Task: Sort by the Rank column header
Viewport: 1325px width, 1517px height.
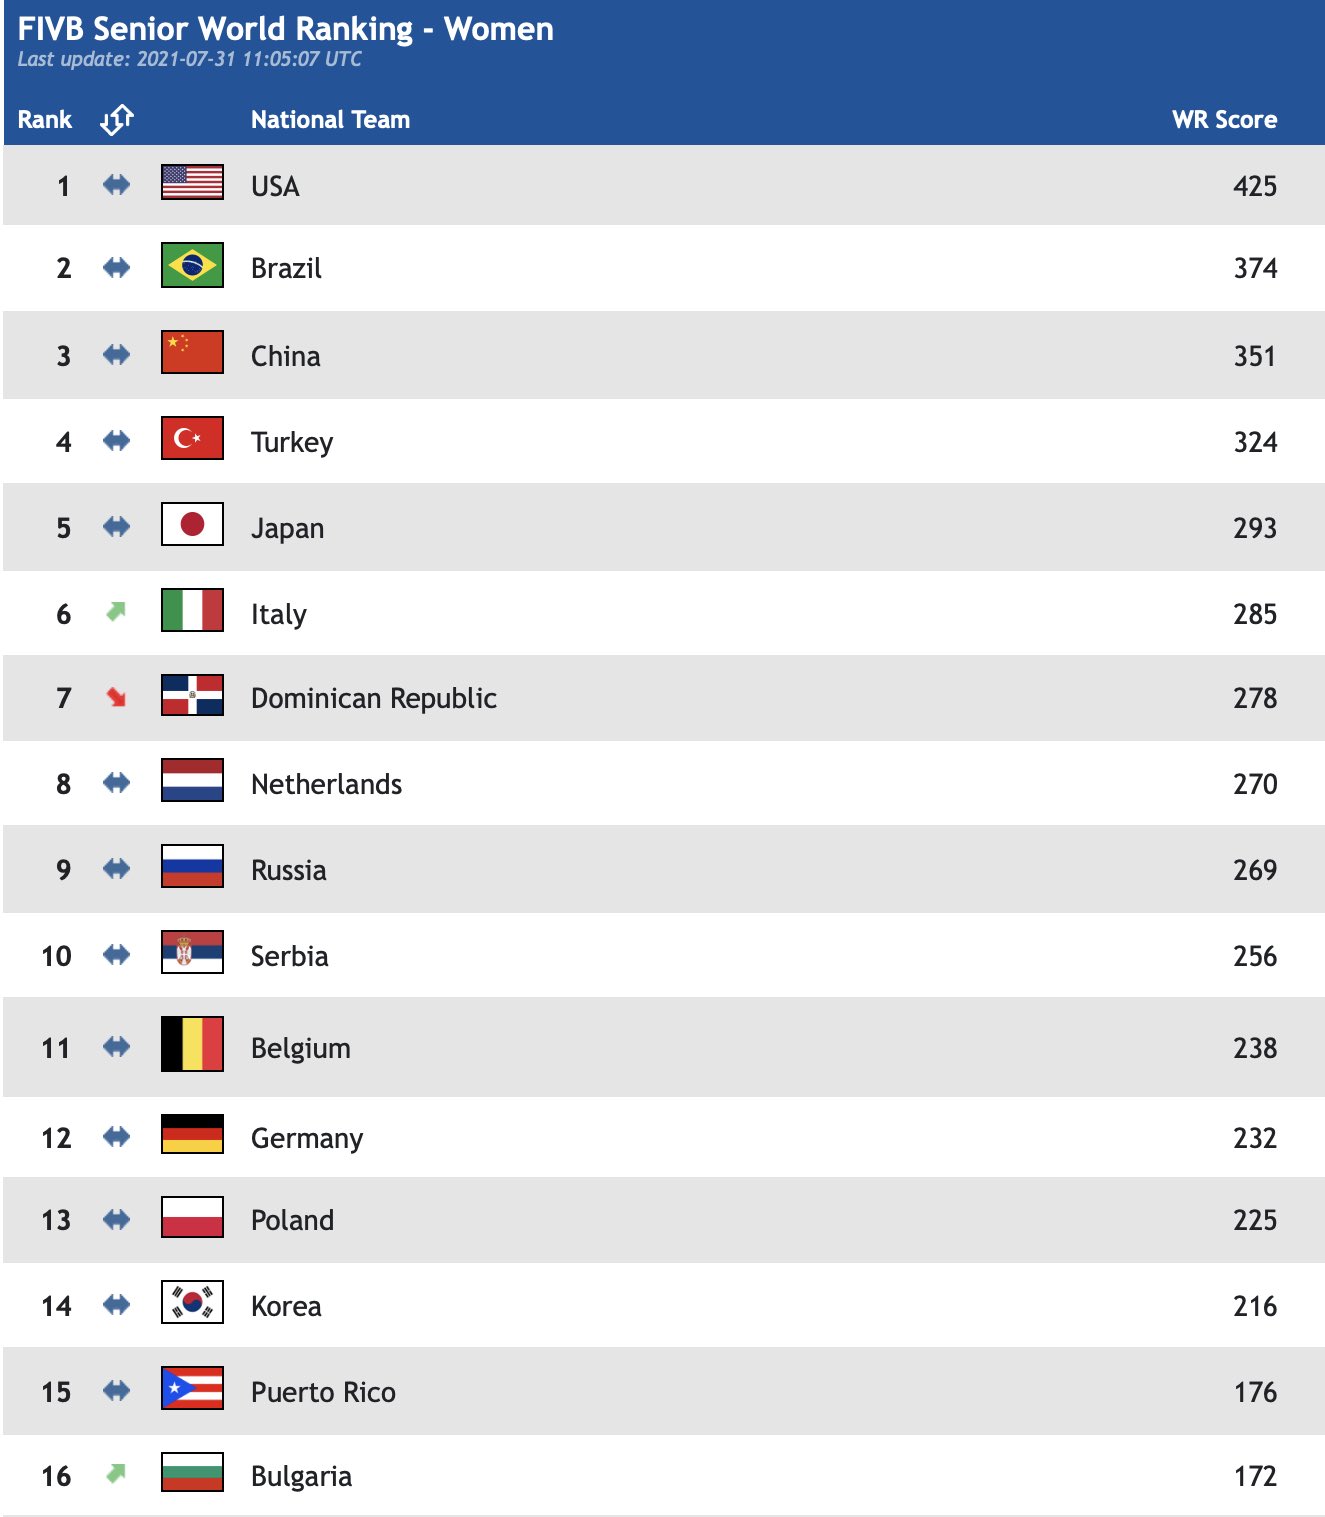Action: (45, 119)
